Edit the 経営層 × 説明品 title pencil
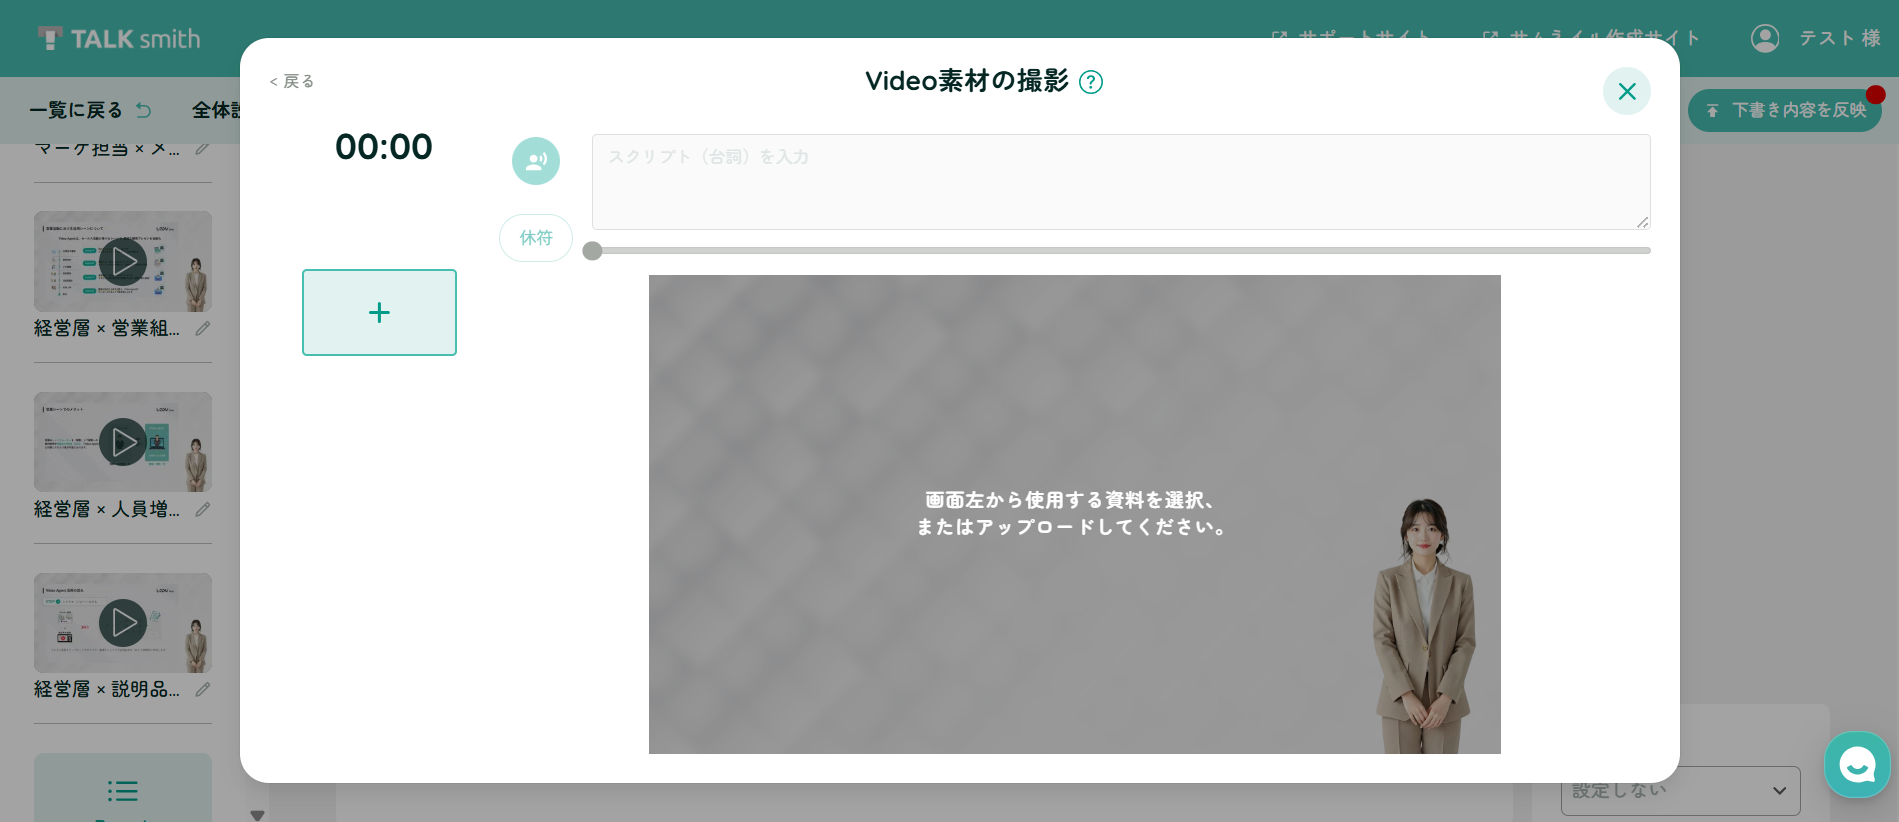Image resolution: width=1899 pixels, height=822 pixels. coord(202,689)
